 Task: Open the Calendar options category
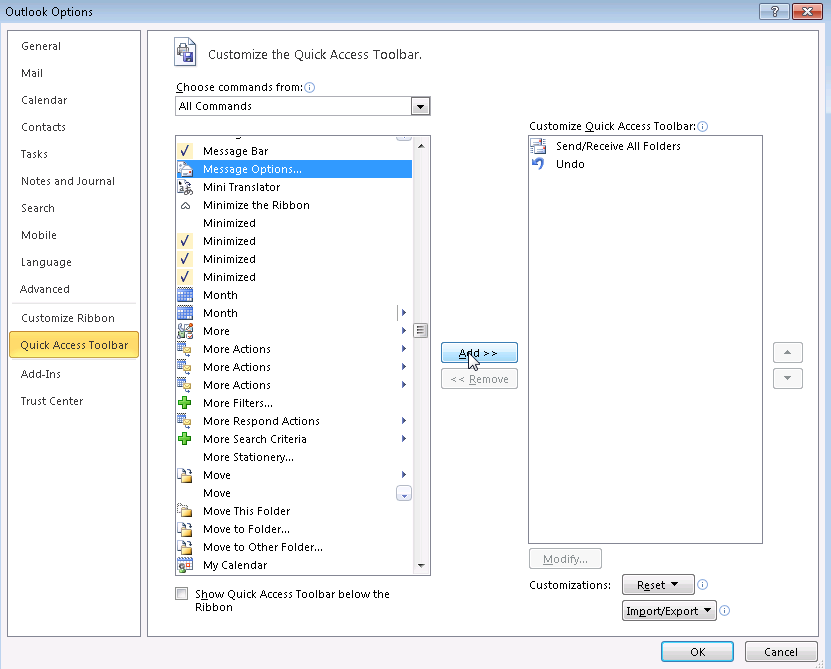point(44,100)
